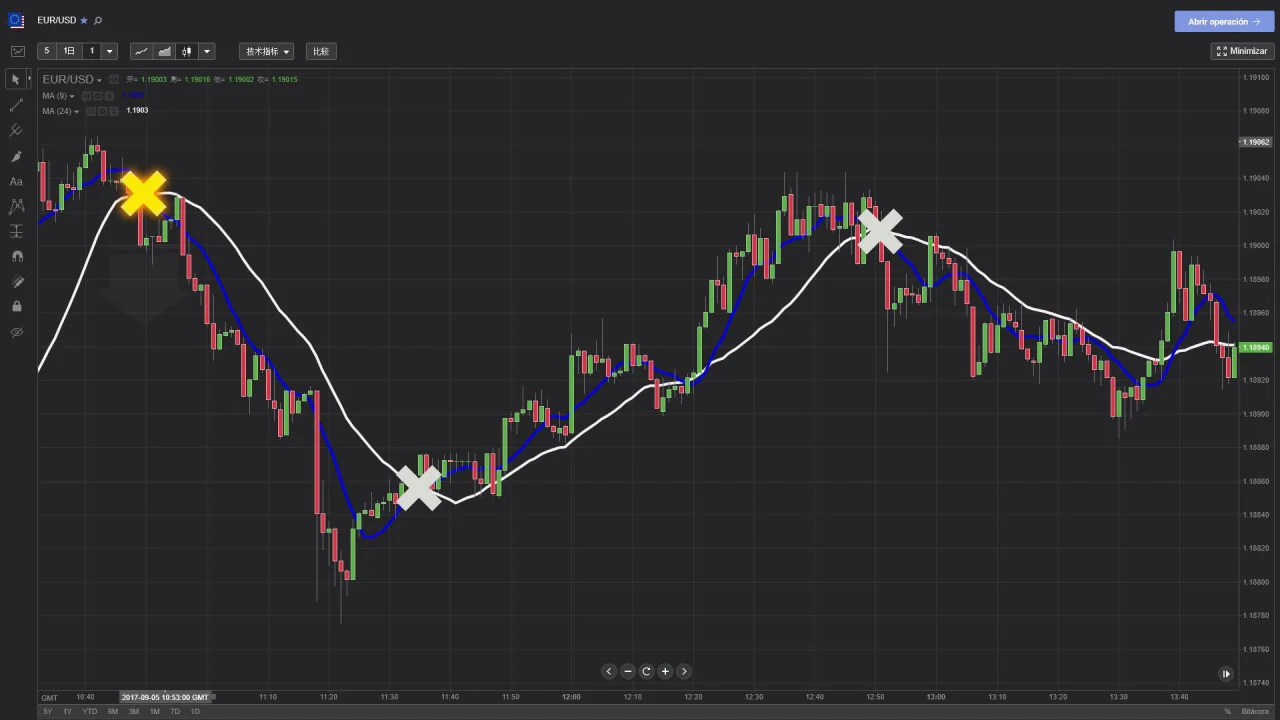Select the 1日 interval button
1280x720 pixels.
(x=69, y=51)
